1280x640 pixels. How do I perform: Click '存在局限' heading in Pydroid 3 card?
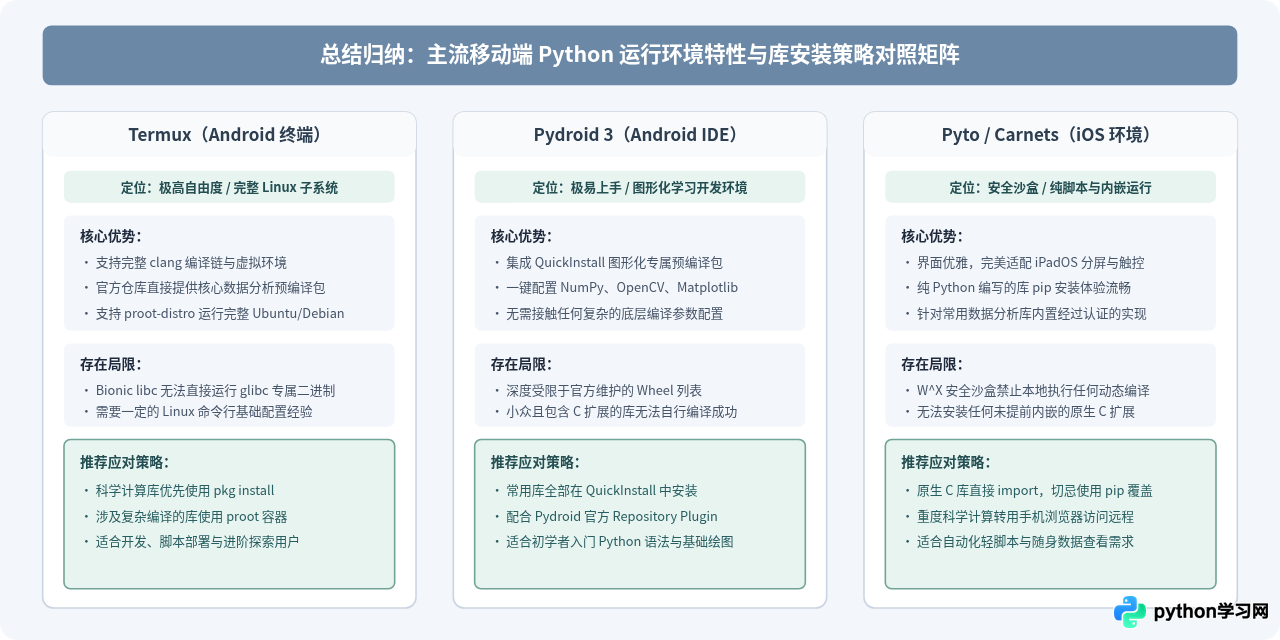pos(521,364)
